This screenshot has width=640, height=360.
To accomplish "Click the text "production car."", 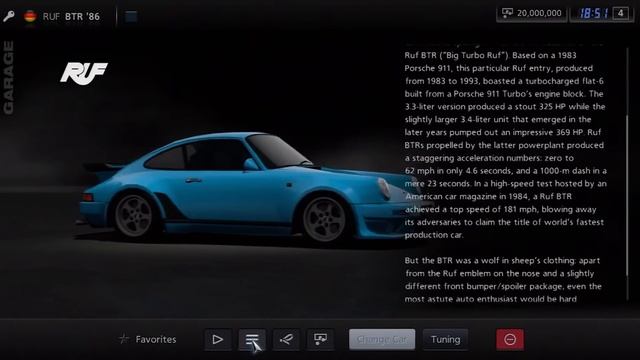I will coord(434,235).
